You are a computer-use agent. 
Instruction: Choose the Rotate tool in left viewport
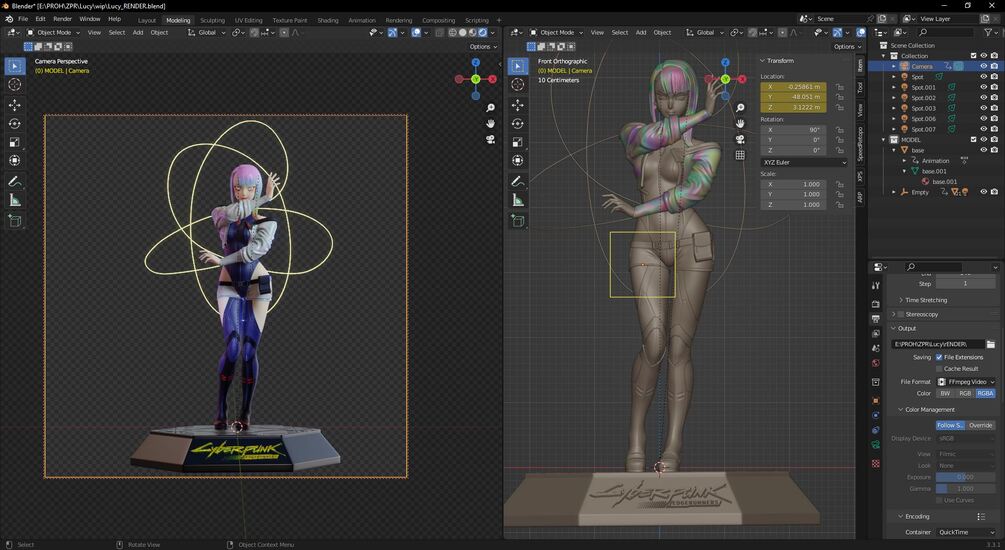pos(15,124)
